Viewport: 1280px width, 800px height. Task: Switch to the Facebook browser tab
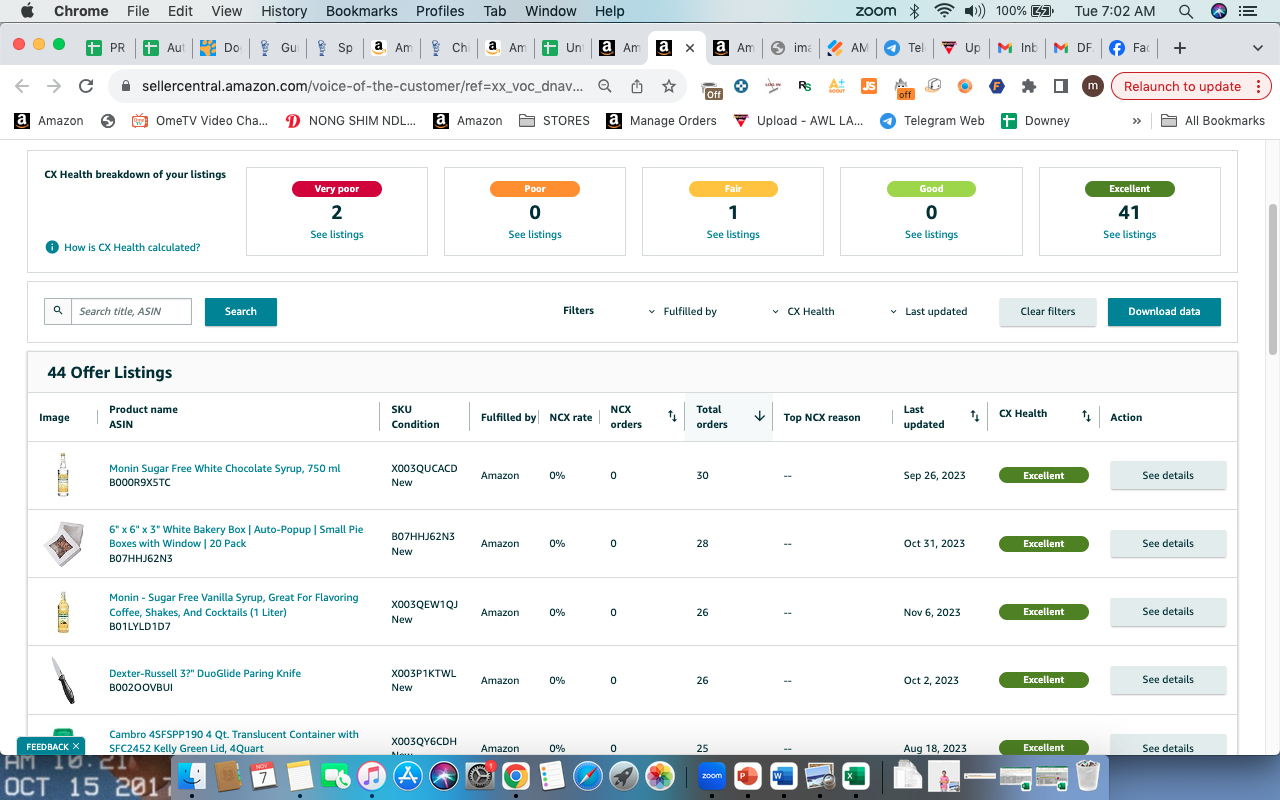click(1129, 48)
